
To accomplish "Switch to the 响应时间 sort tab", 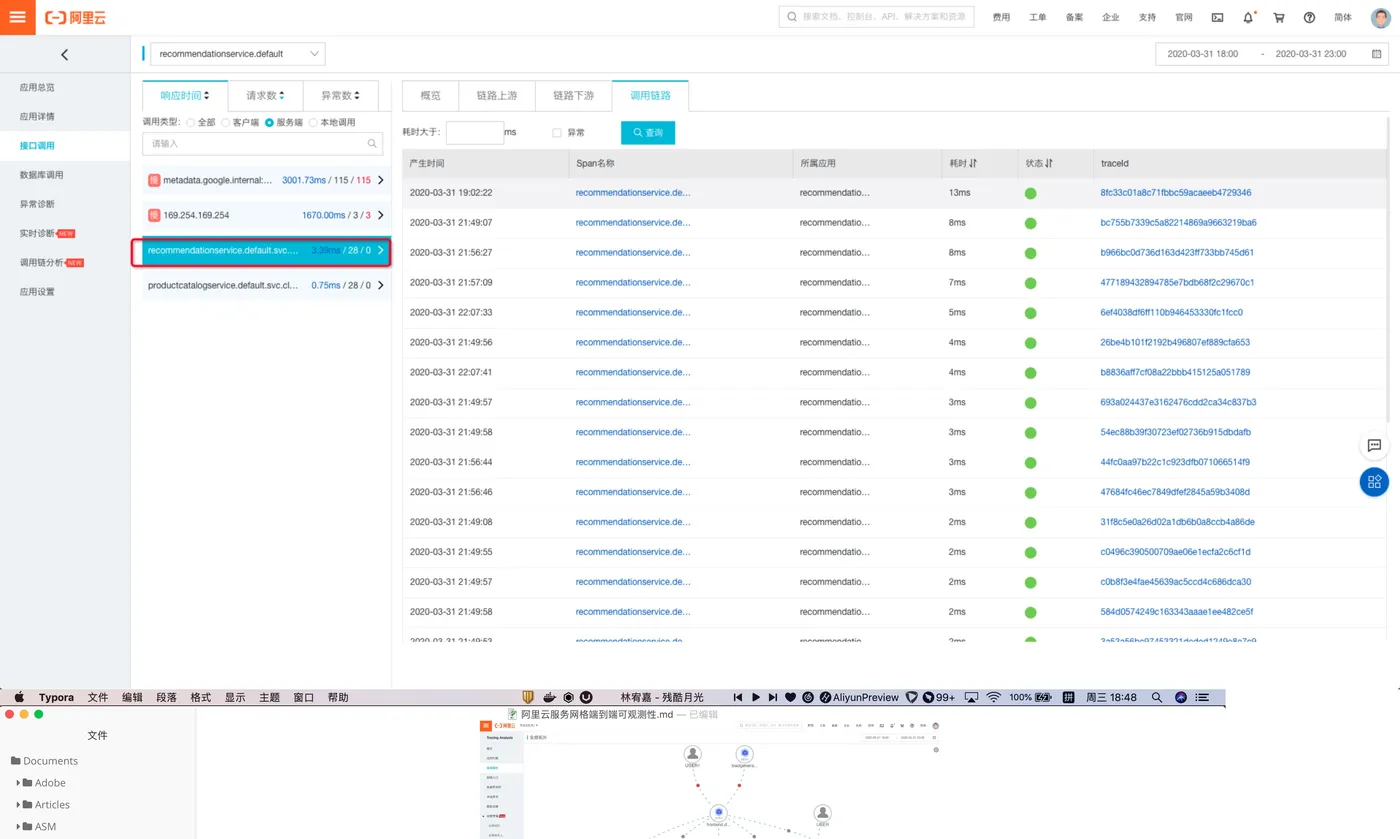I will (186, 96).
